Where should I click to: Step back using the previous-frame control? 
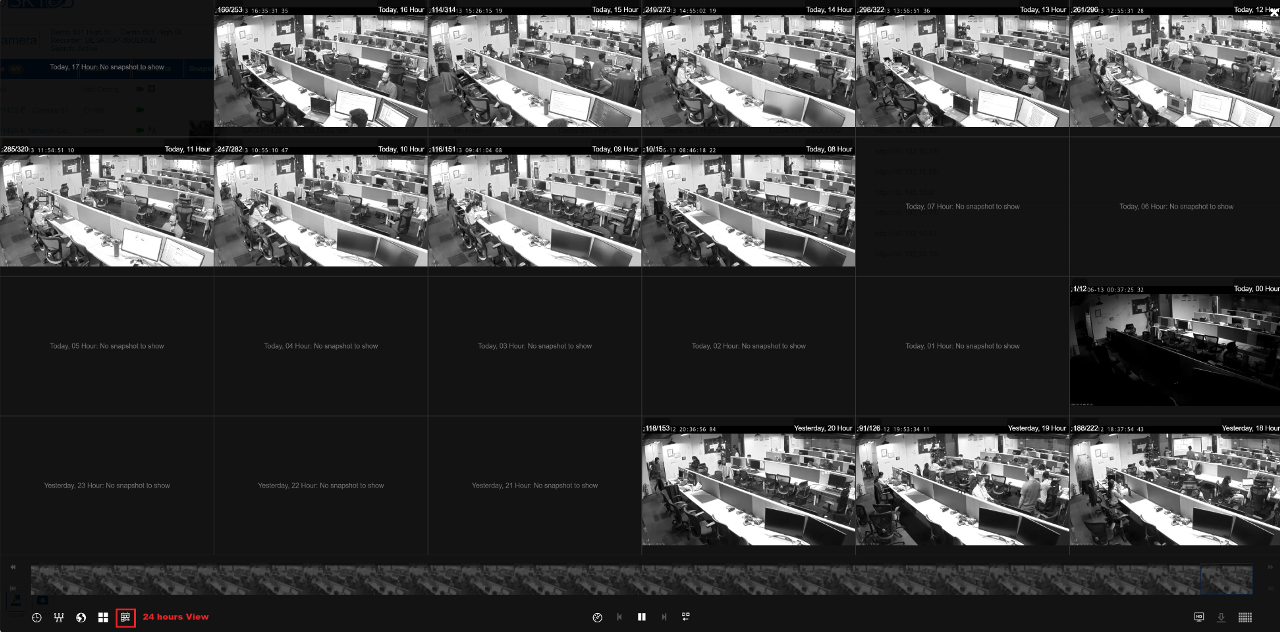pos(619,617)
